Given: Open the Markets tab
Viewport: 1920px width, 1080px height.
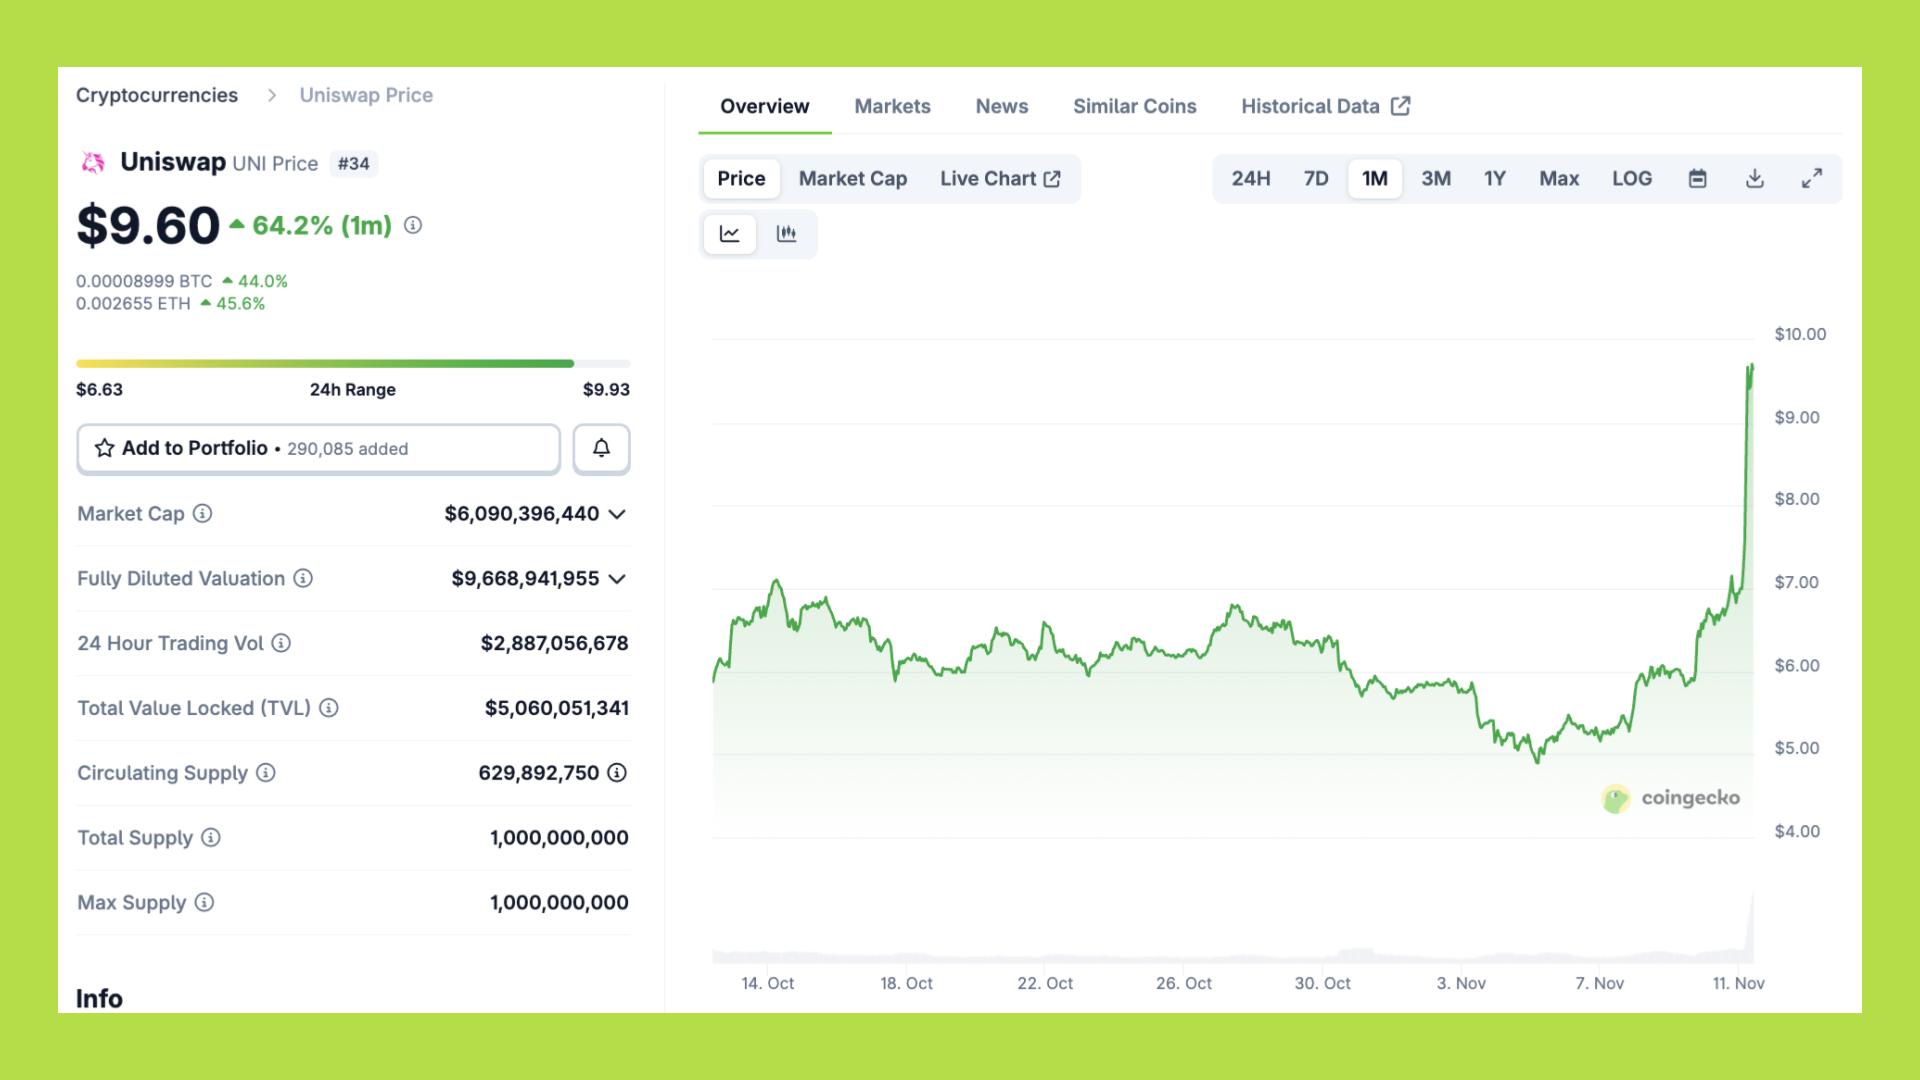Looking at the screenshot, I should 892,106.
